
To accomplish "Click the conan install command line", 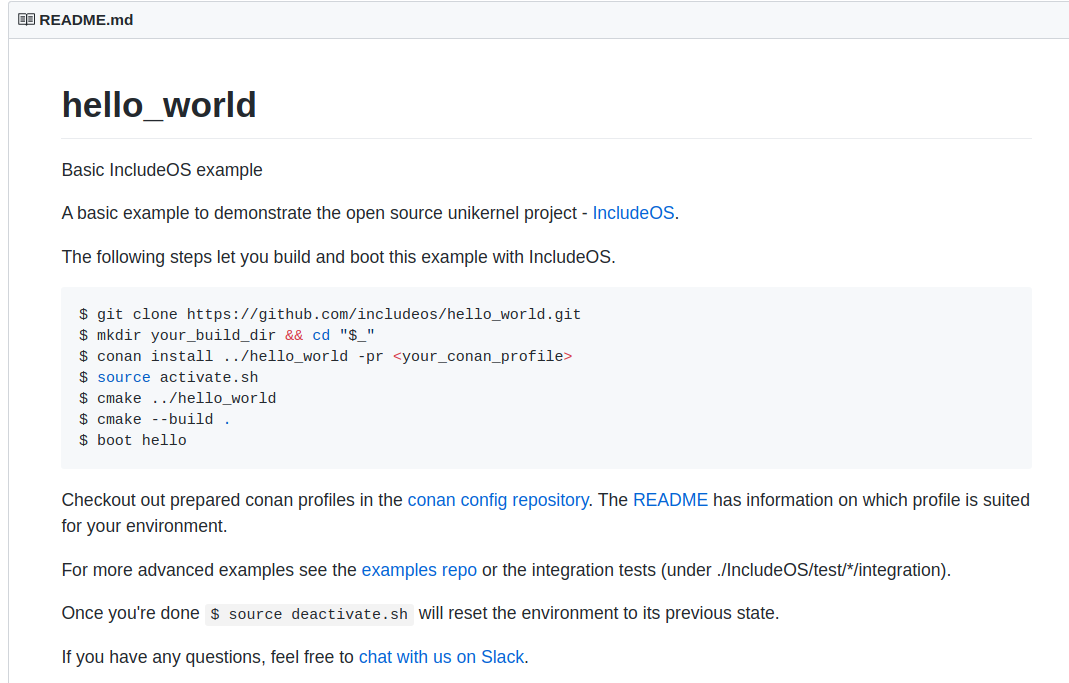I will [x=325, y=356].
